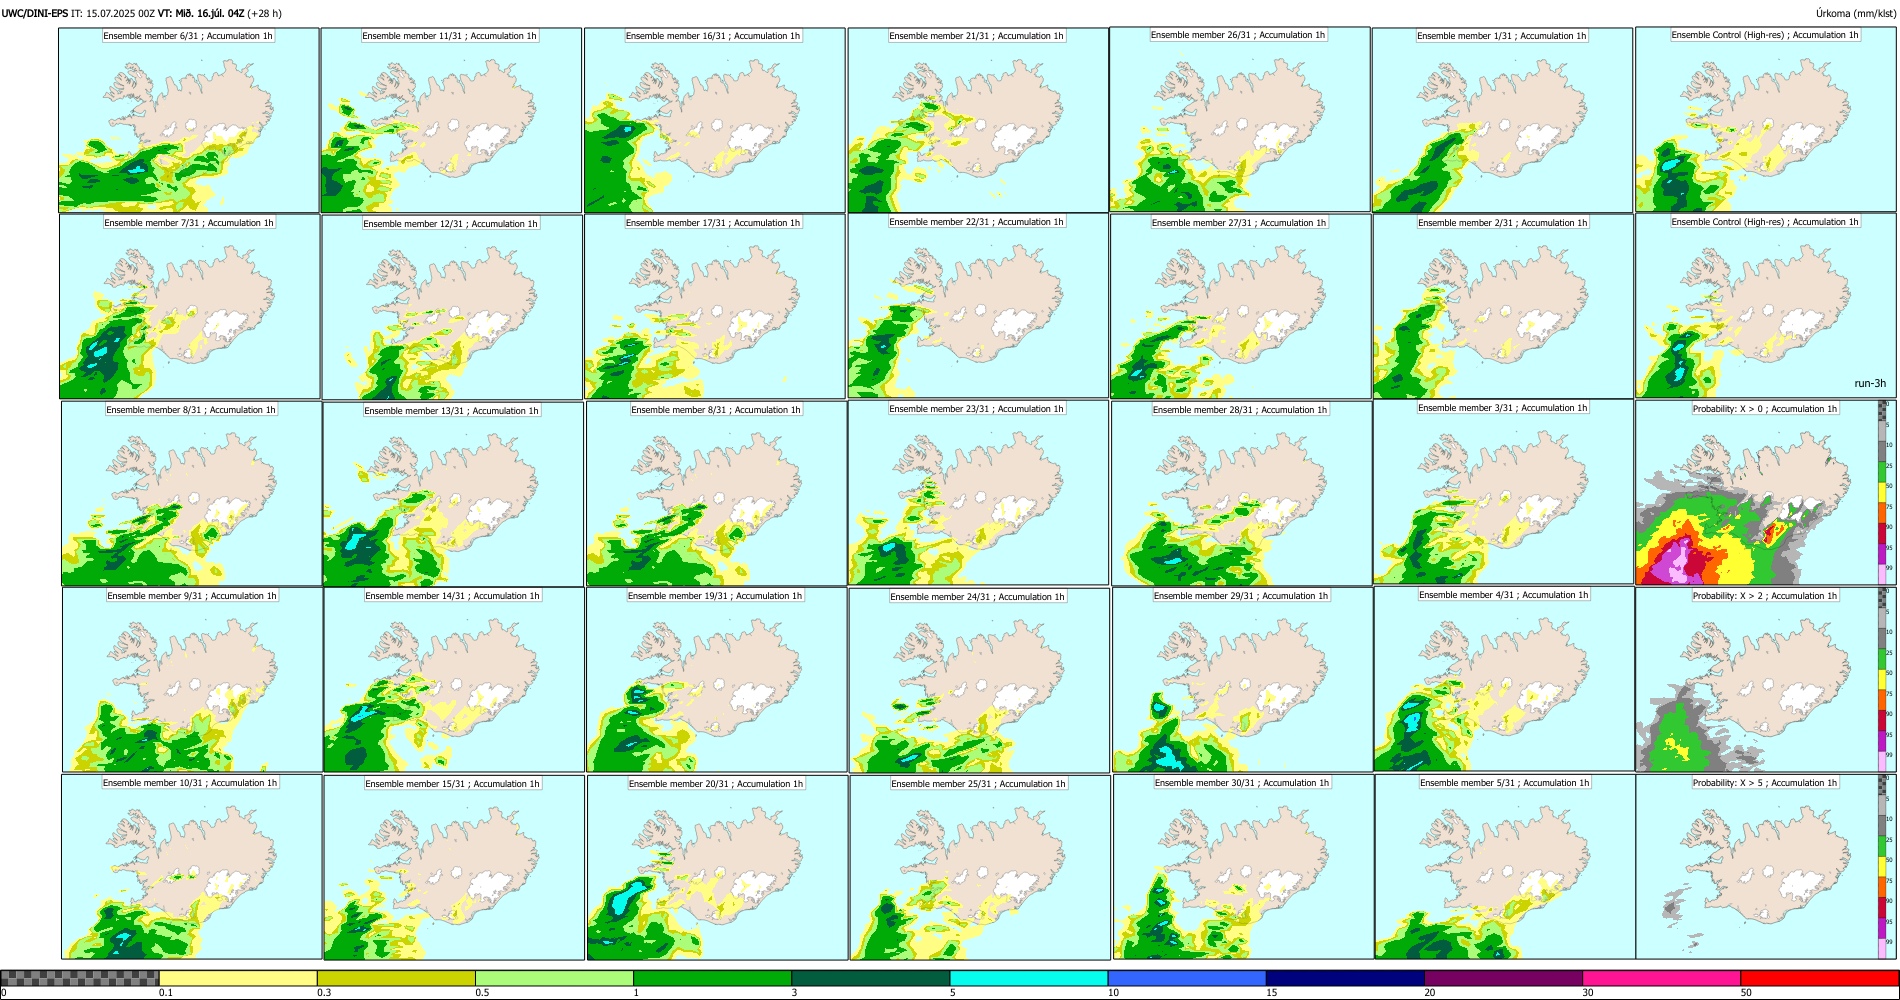Click the probability colorbar beside X > 0 map
The image size is (1900, 1000).
coord(1884,493)
